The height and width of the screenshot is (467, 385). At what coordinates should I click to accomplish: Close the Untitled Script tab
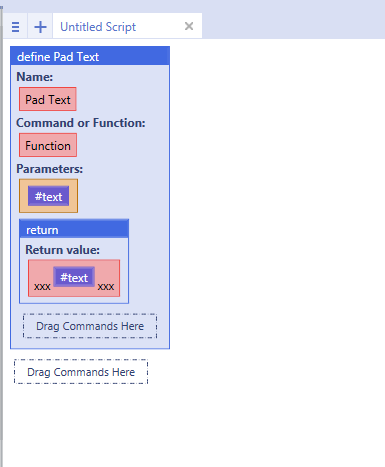[x=189, y=26]
